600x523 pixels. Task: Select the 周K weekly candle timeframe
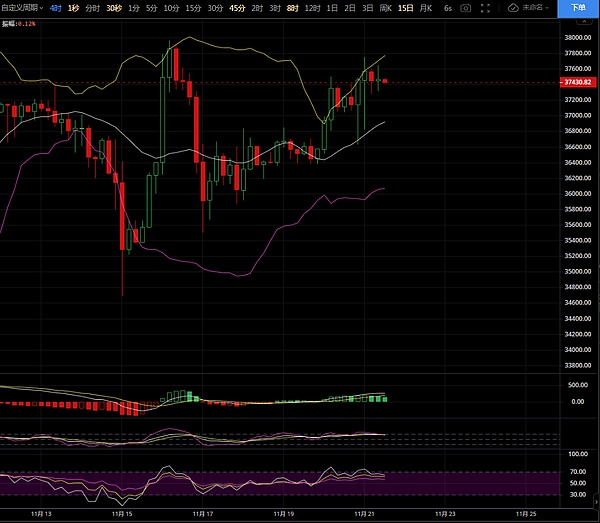pyautogui.click(x=385, y=7)
